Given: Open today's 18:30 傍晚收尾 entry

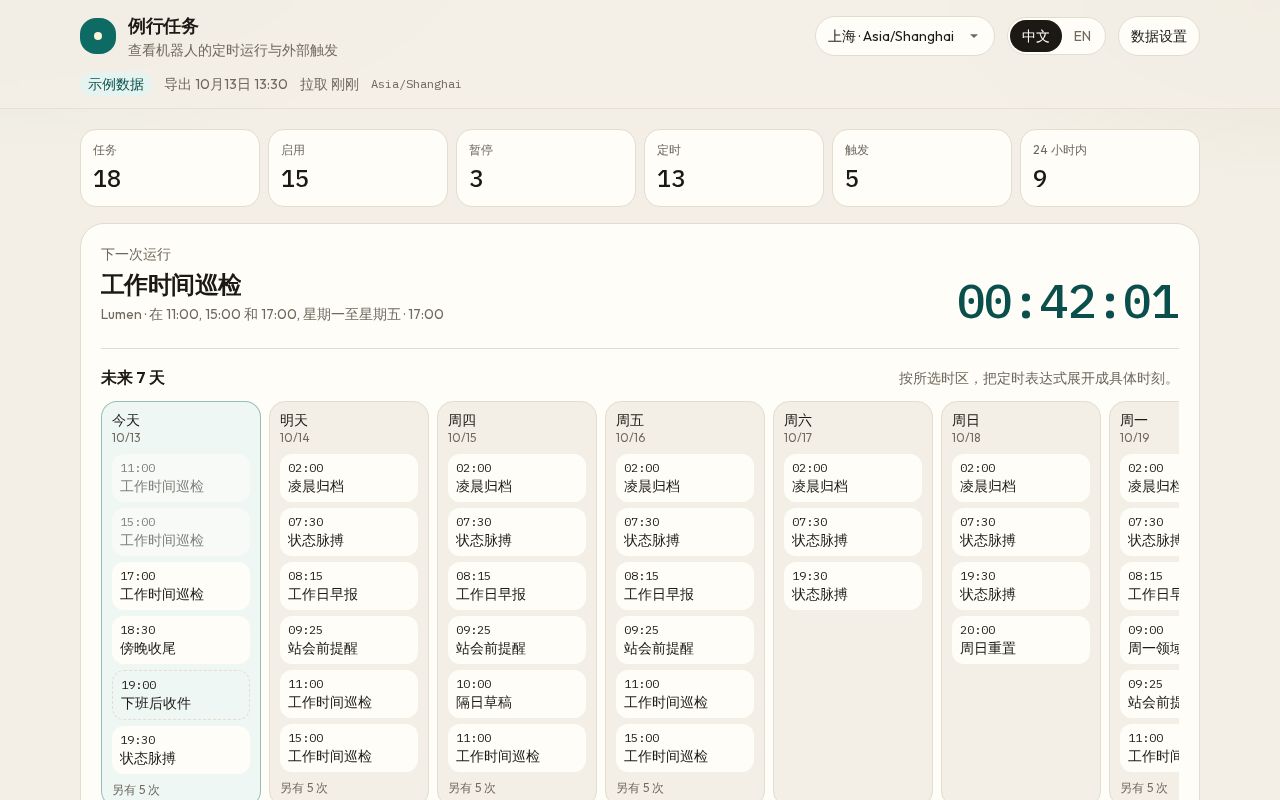Looking at the screenshot, I should [181, 640].
